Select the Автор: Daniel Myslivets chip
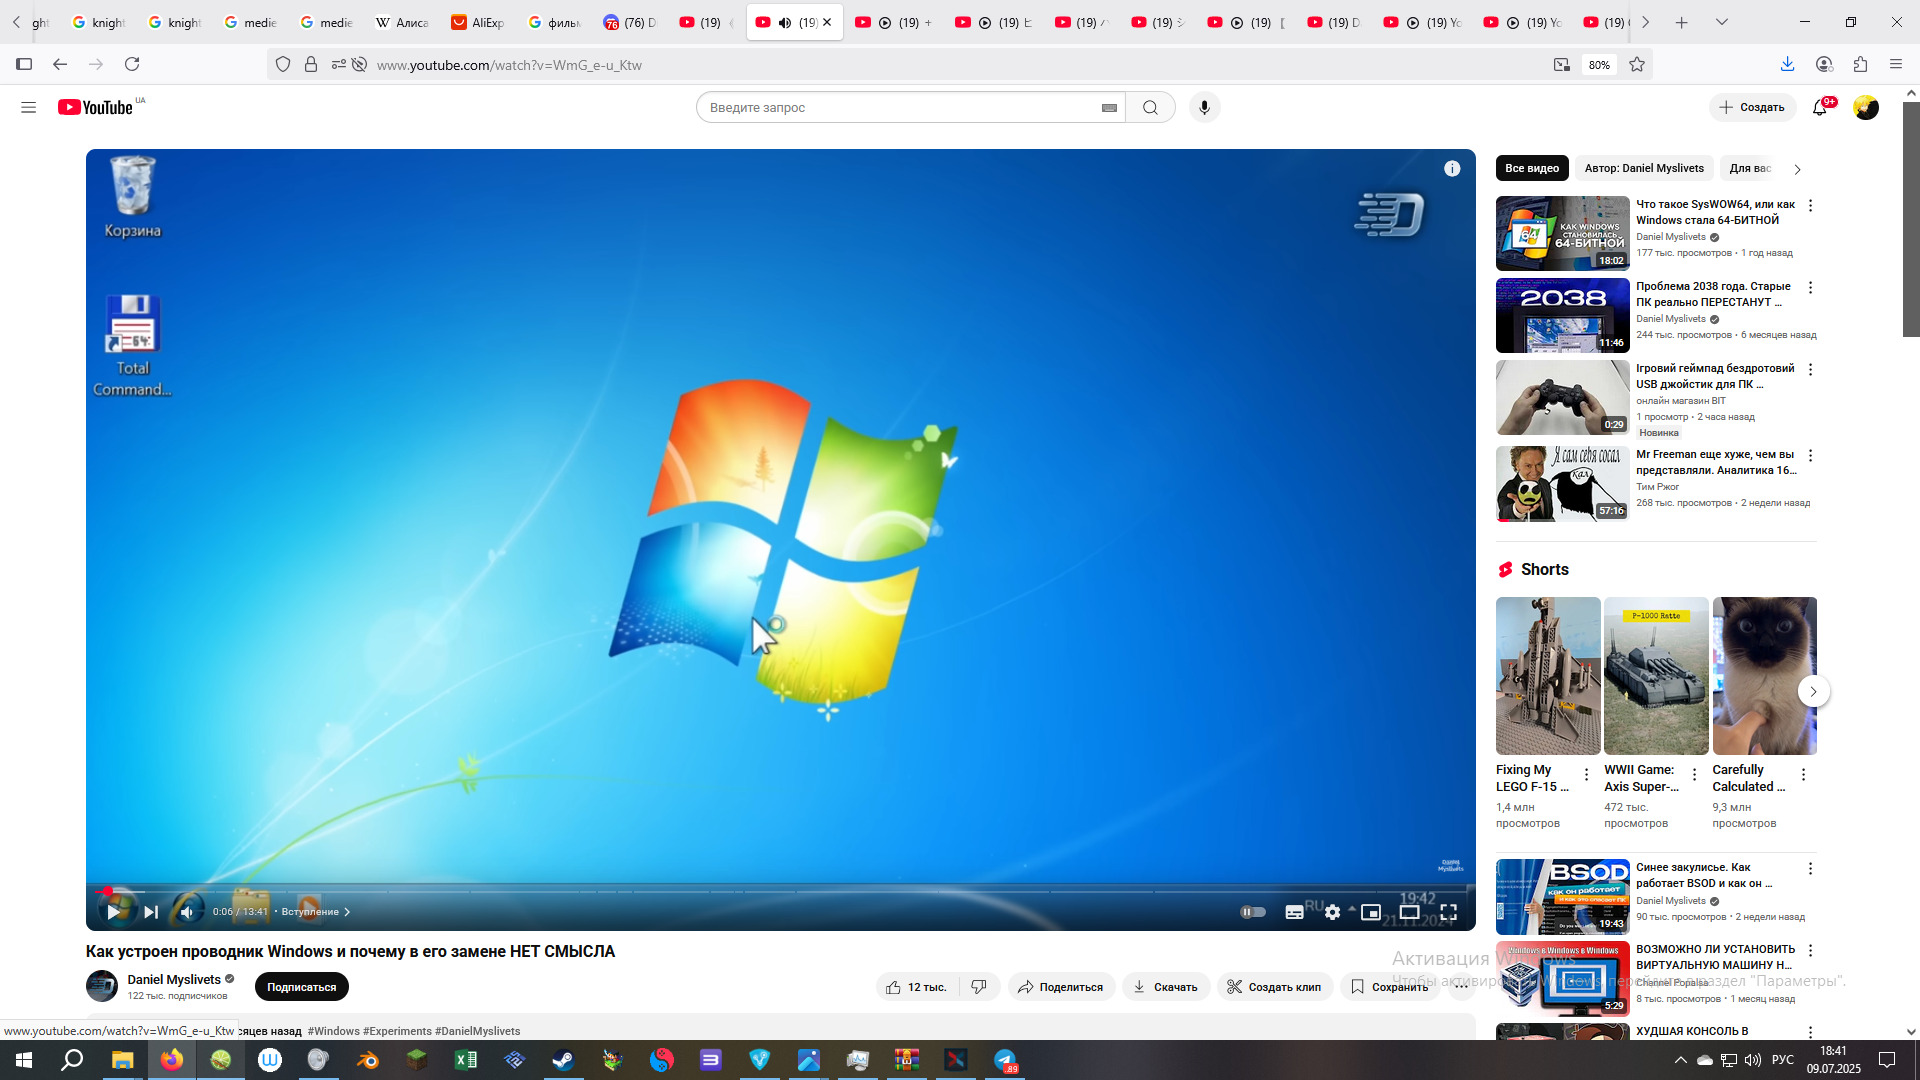The height and width of the screenshot is (1080, 1920). (x=1643, y=168)
